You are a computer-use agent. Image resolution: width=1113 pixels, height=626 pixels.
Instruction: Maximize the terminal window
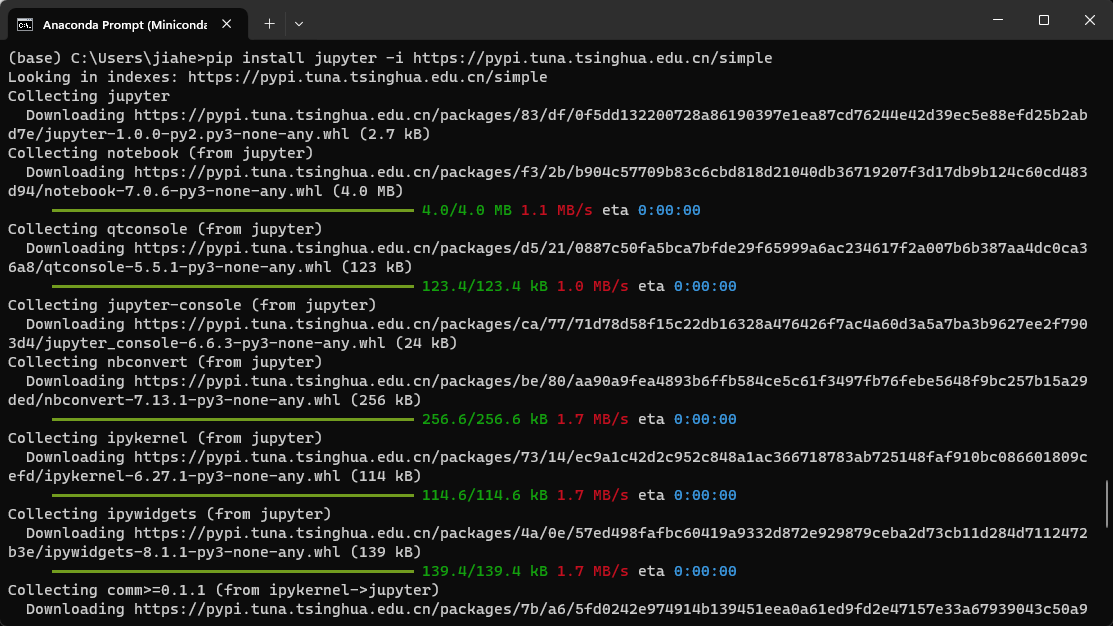click(1043, 20)
